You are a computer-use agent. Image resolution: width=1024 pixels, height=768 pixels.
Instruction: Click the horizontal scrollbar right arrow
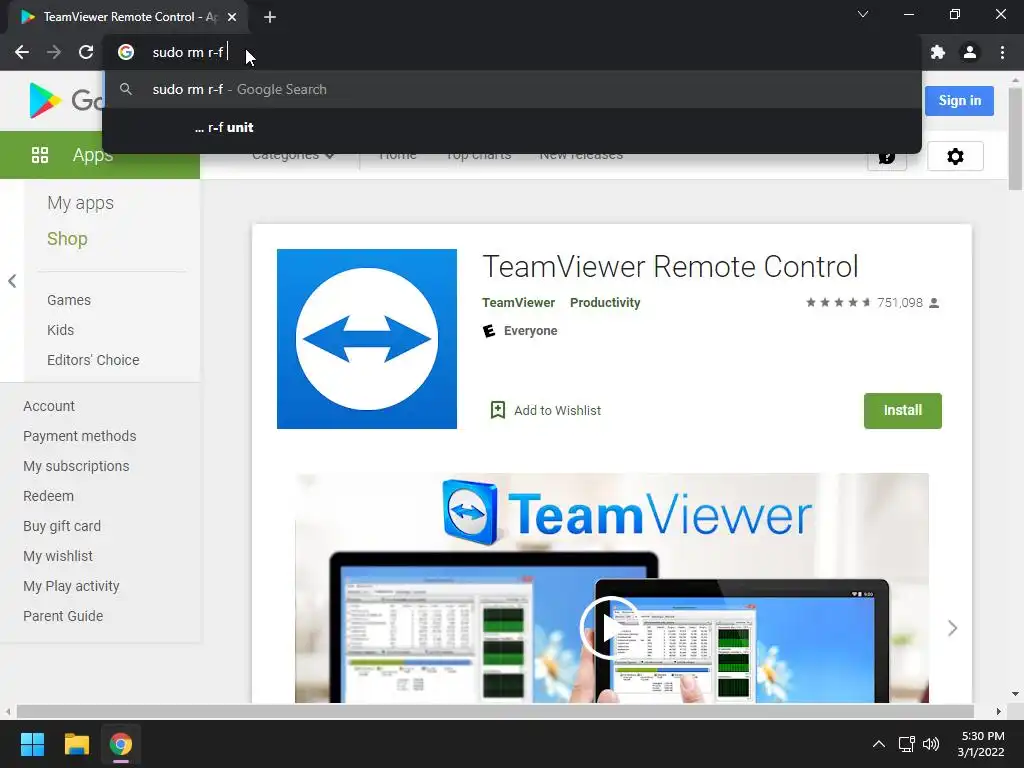[998, 711]
